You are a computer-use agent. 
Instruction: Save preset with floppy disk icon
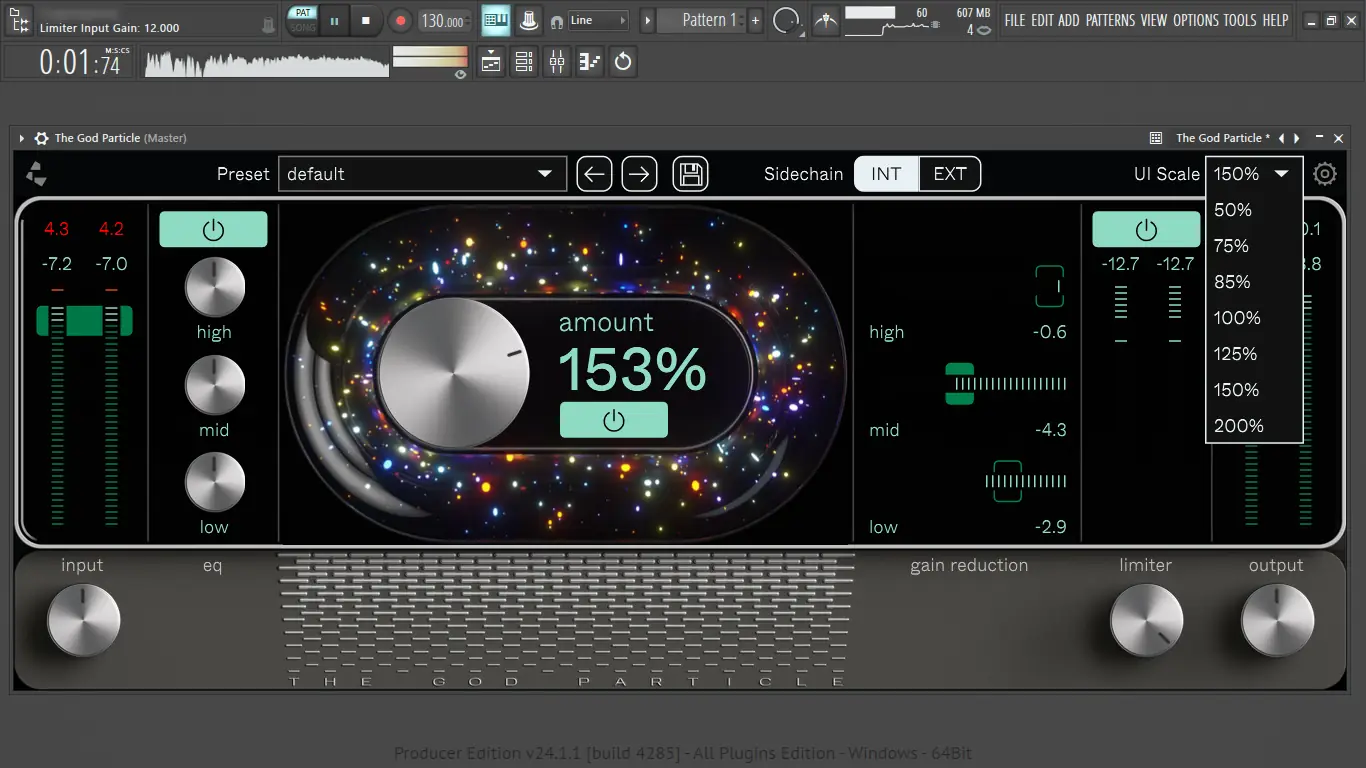pyautogui.click(x=690, y=174)
